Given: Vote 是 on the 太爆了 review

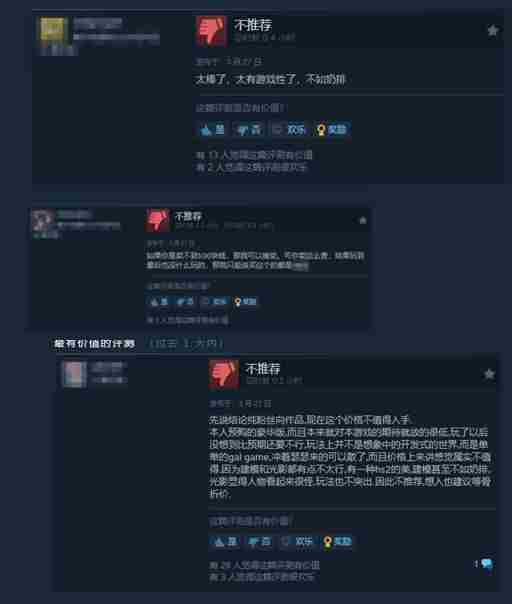Looking at the screenshot, I should click(212, 129).
